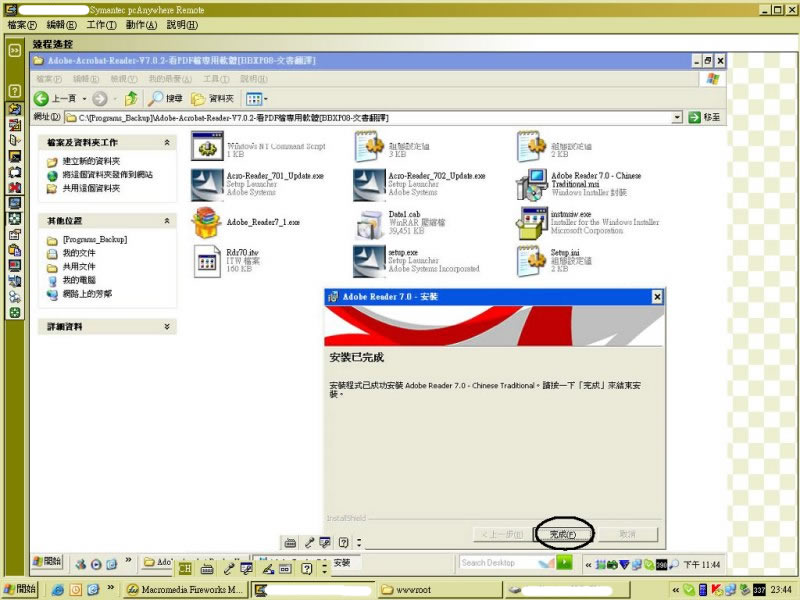Expand local system tray « chevron

point(676,590)
